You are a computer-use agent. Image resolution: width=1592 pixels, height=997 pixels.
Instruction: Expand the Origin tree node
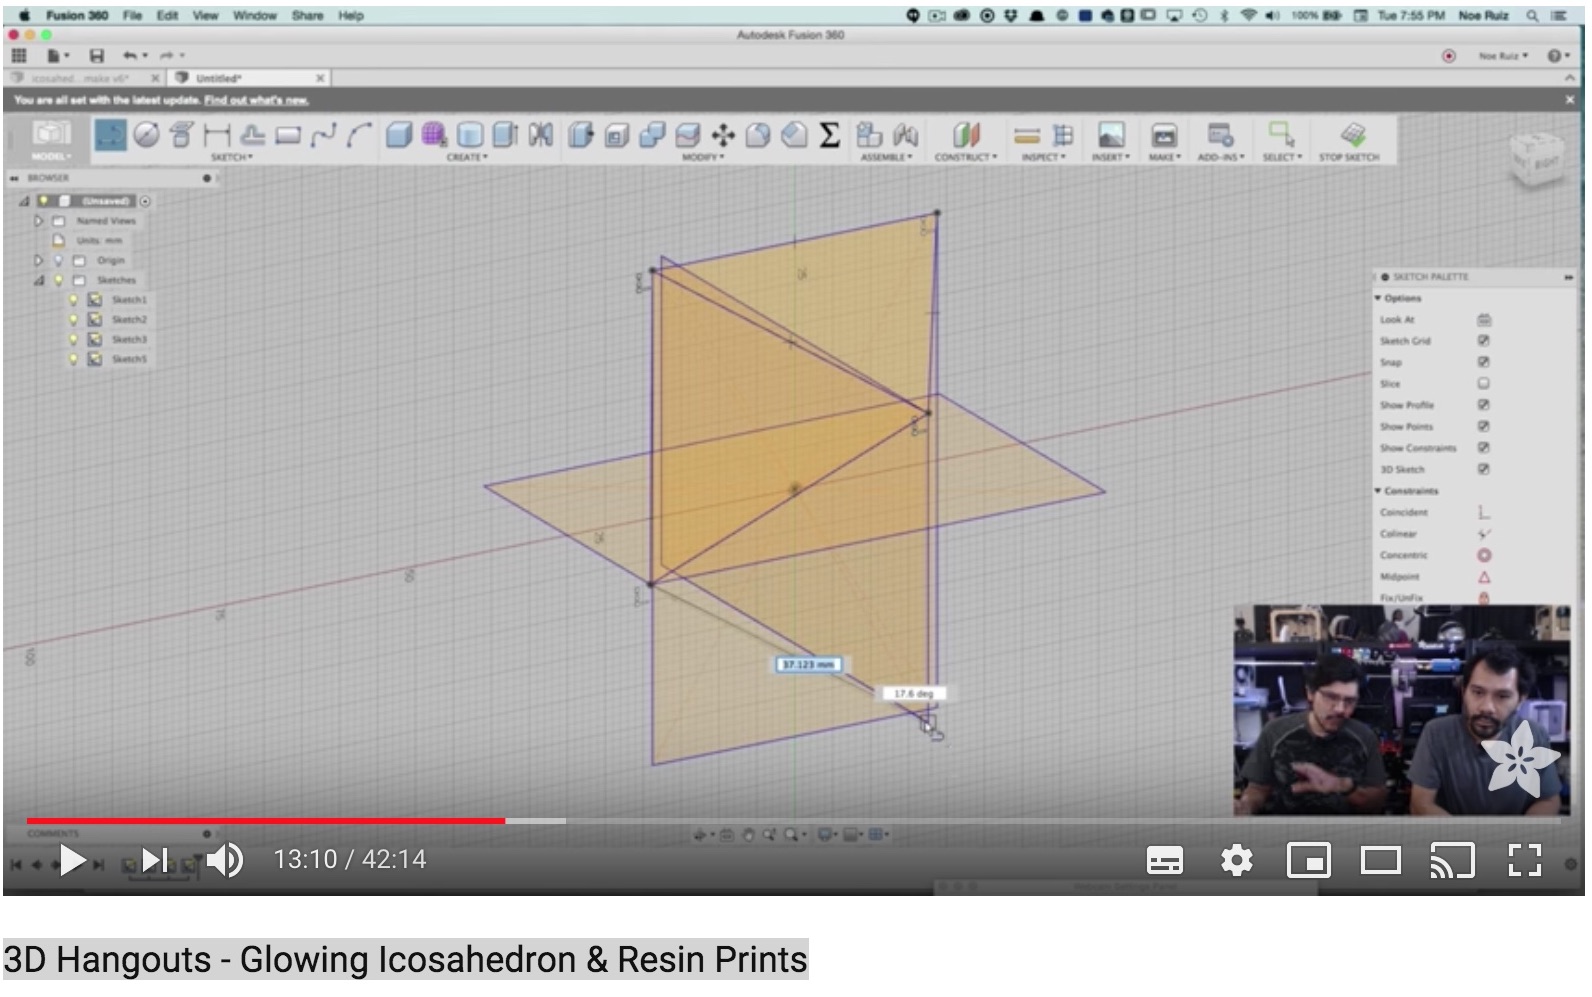coord(39,261)
